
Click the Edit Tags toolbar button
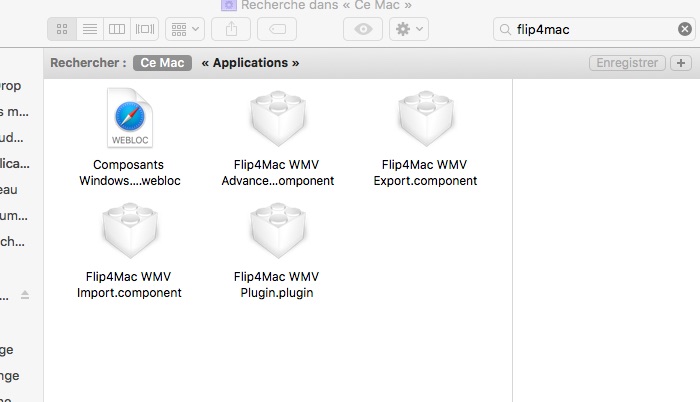tap(277, 29)
